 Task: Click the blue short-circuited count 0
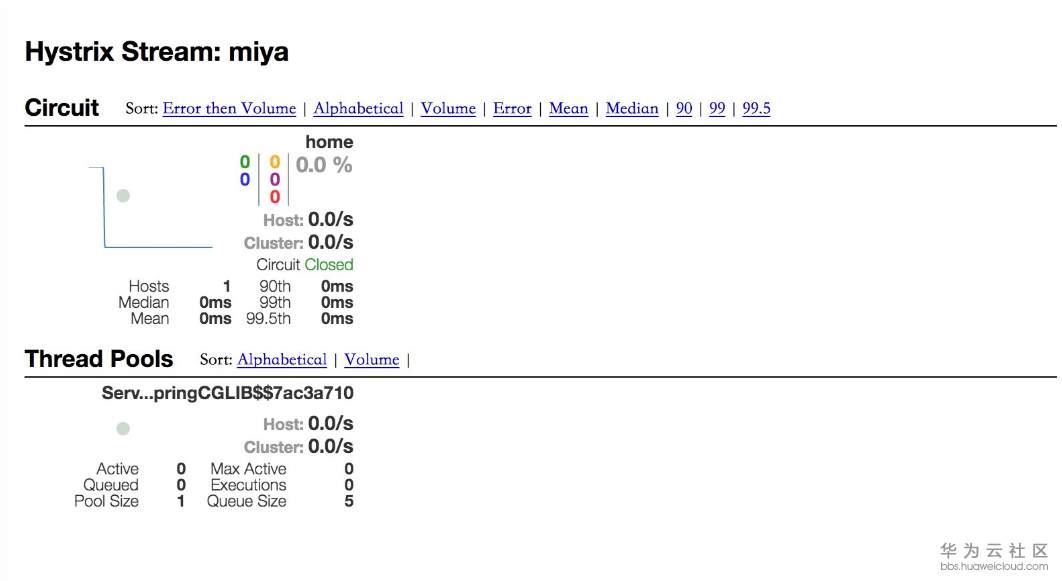[x=245, y=179]
